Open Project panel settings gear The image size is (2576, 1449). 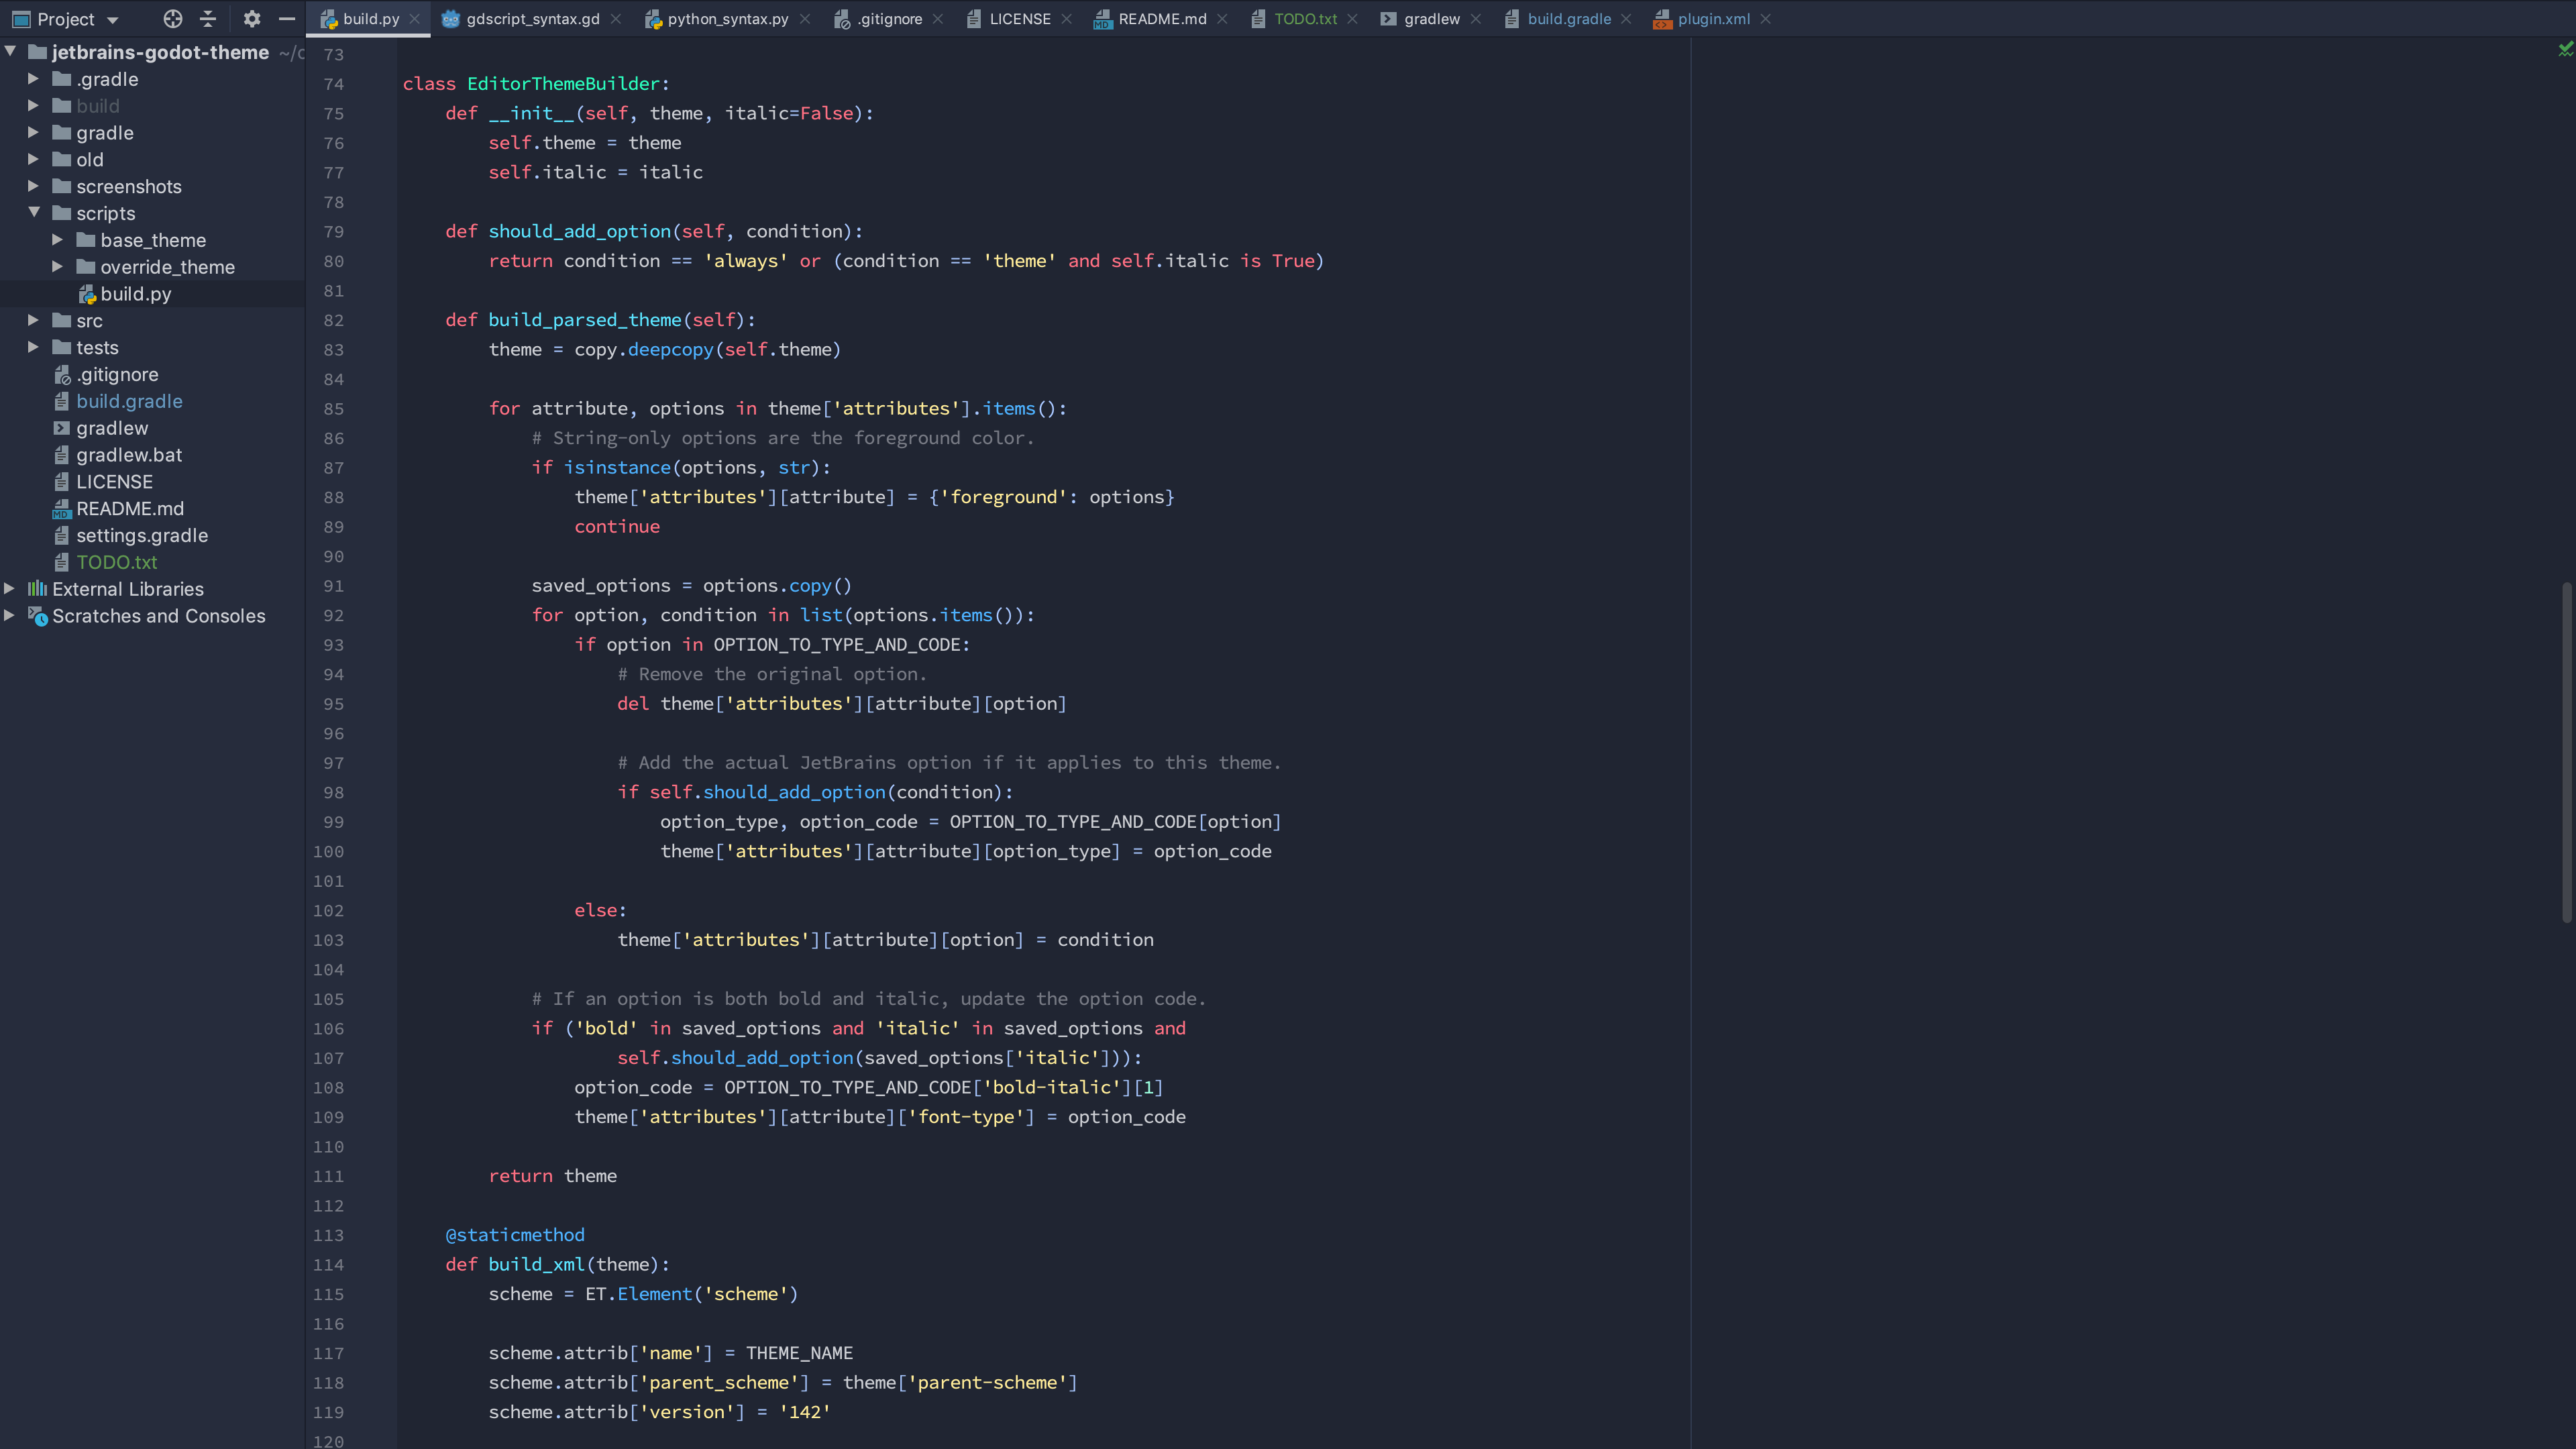tap(252, 19)
